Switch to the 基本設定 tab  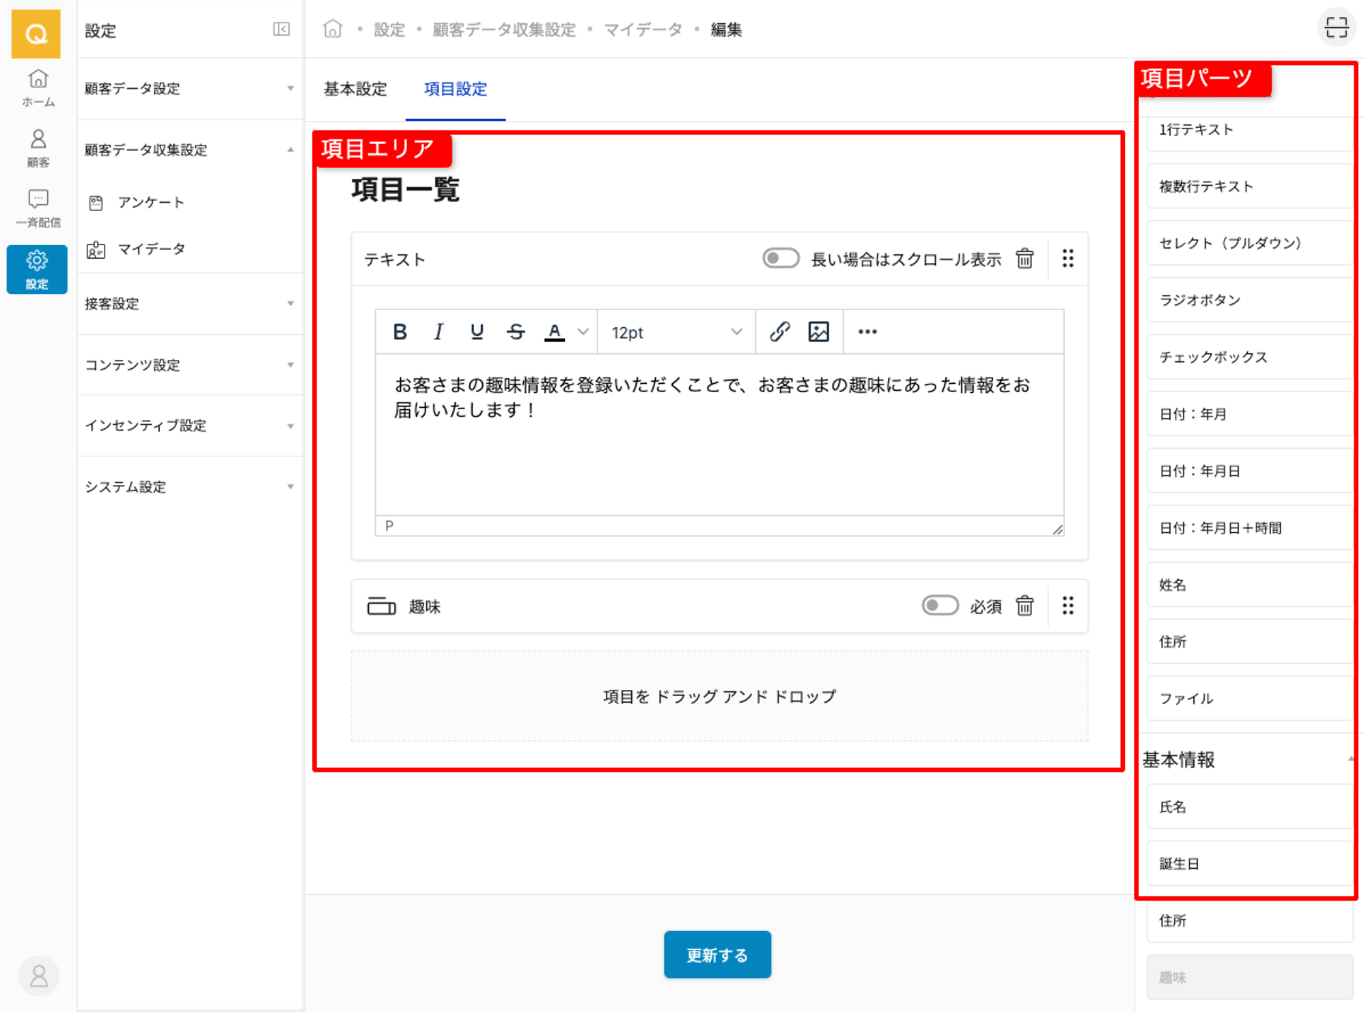pos(355,89)
